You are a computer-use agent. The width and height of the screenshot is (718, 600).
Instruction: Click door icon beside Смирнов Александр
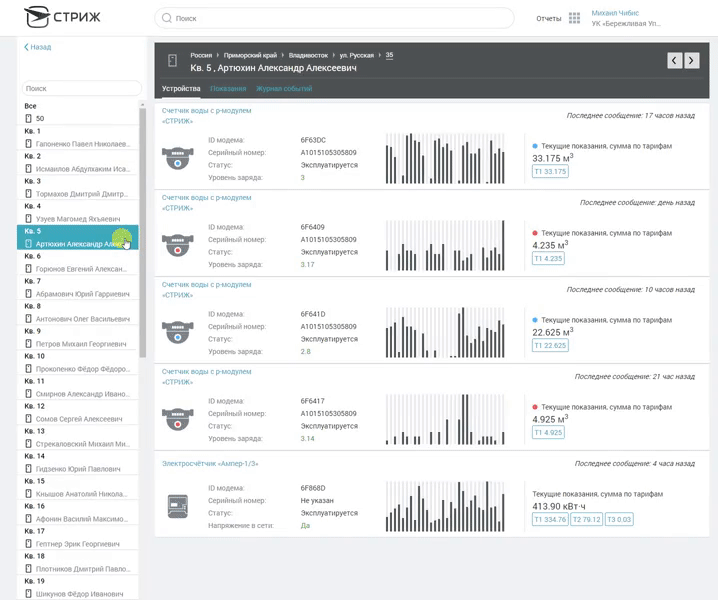click(x=28, y=393)
